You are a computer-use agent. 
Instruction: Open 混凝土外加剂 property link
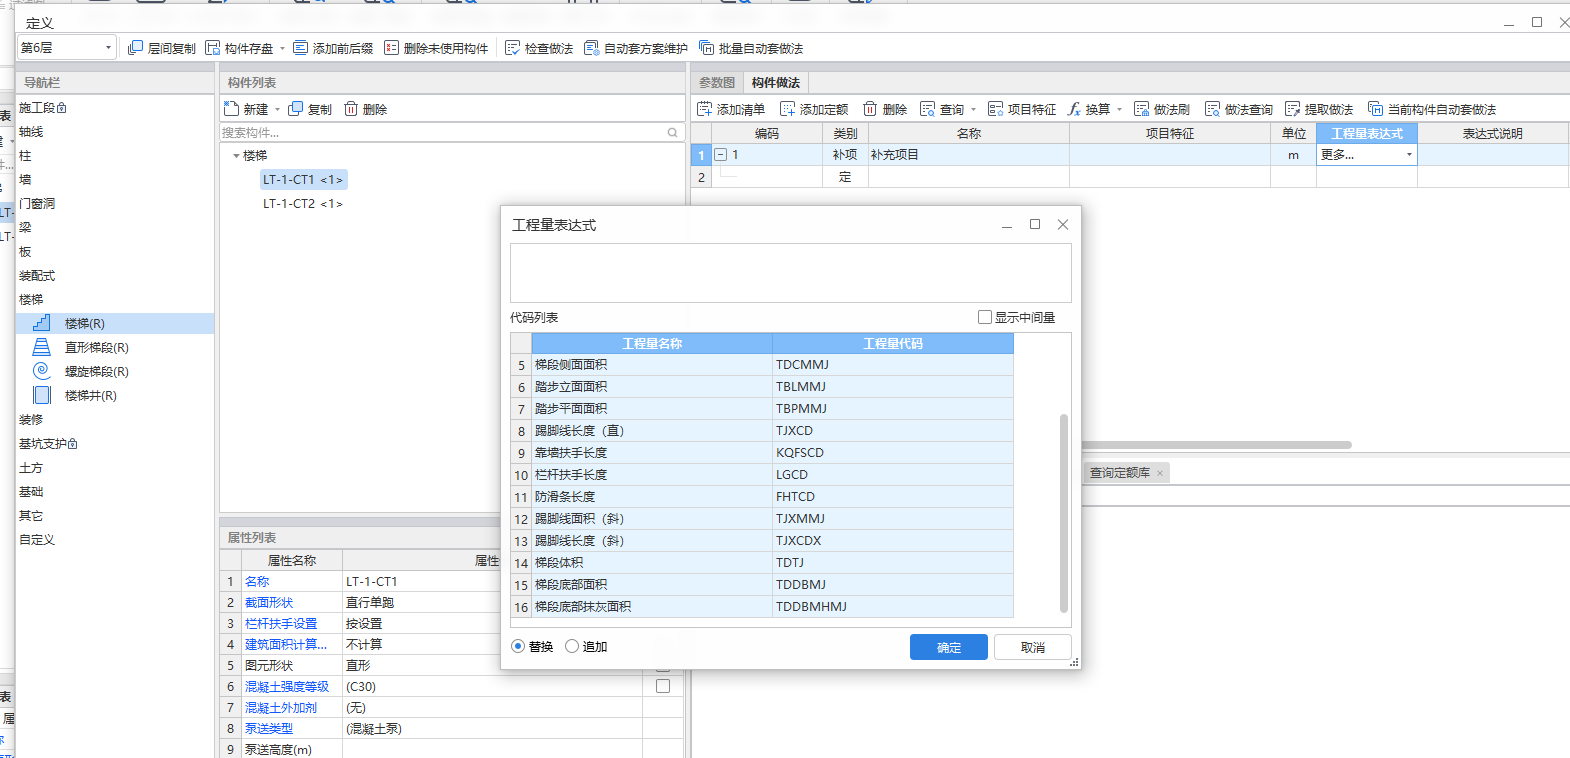click(x=281, y=707)
